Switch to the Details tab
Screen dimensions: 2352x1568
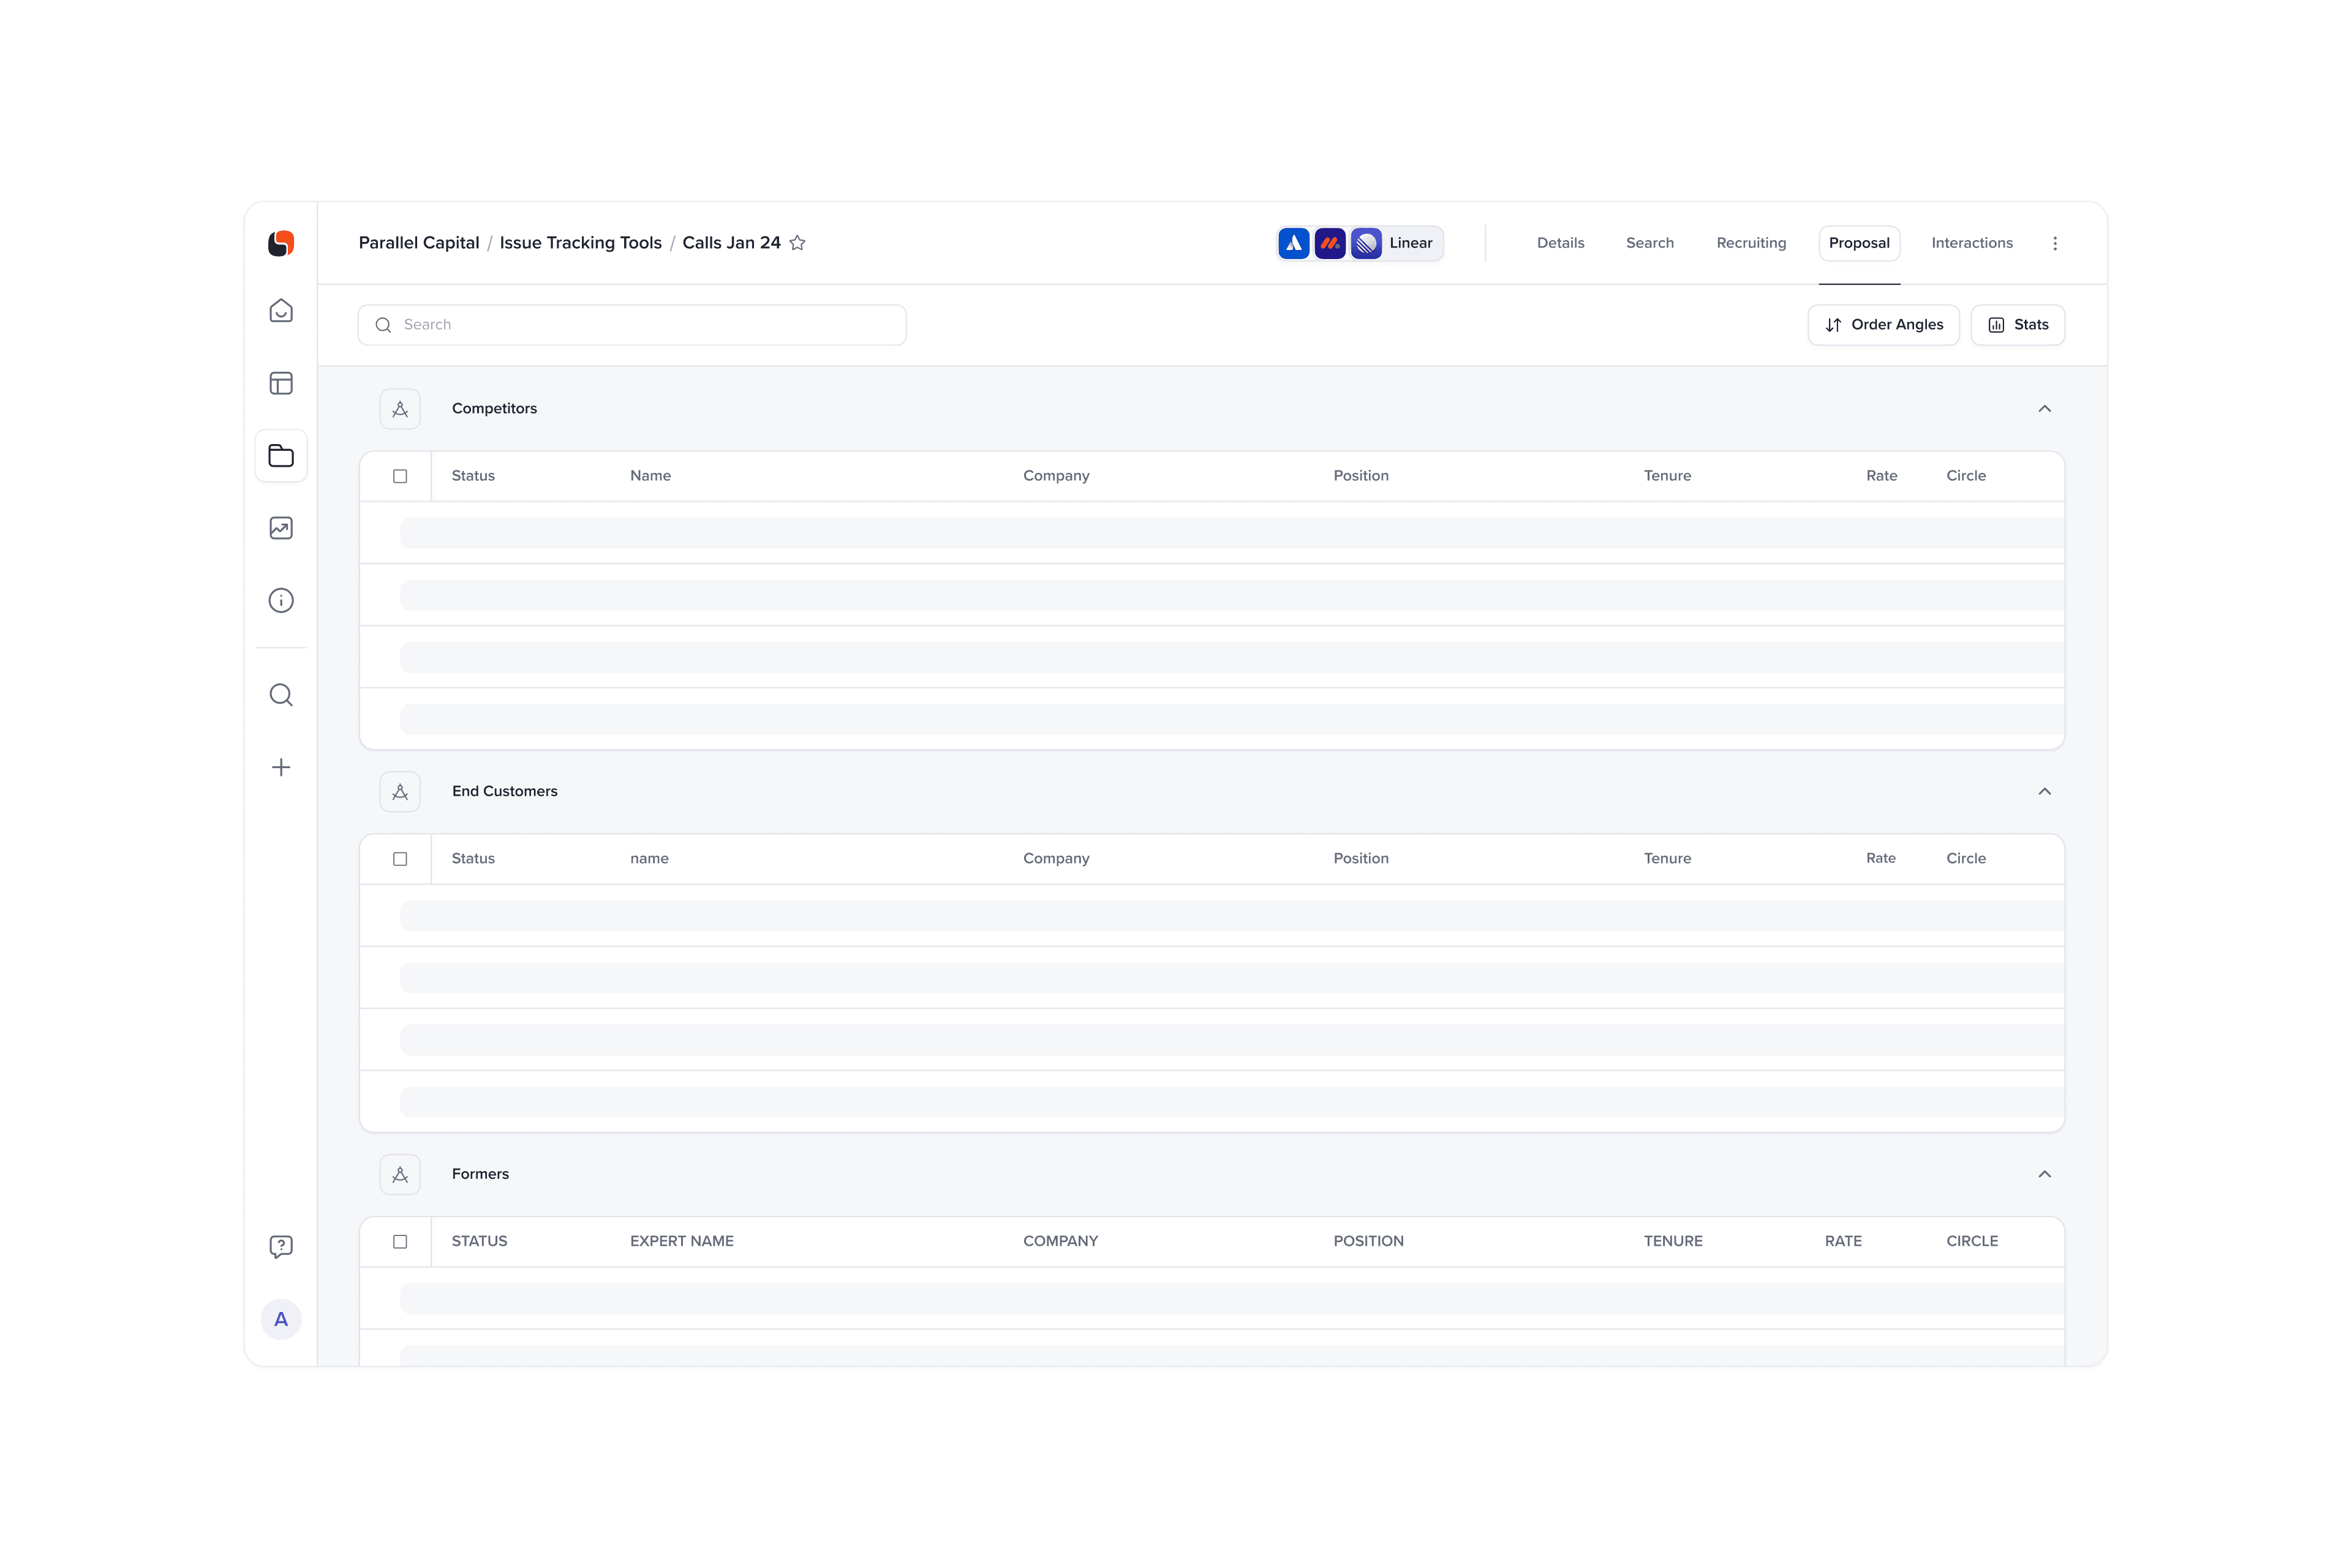pos(1560,243)
